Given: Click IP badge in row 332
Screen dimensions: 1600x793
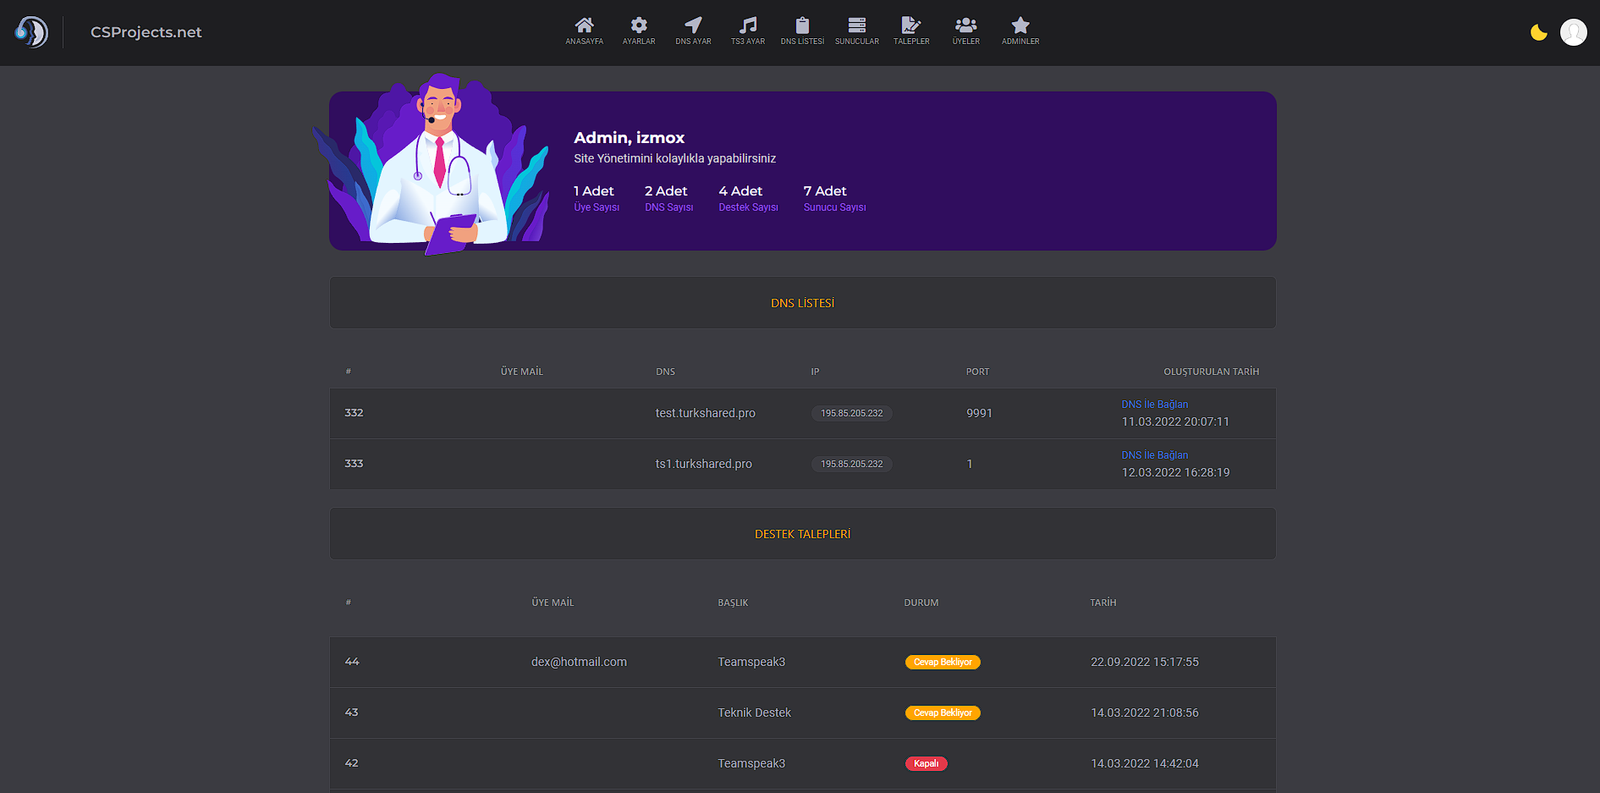Looking at the screenshot, I should point(852,413).
